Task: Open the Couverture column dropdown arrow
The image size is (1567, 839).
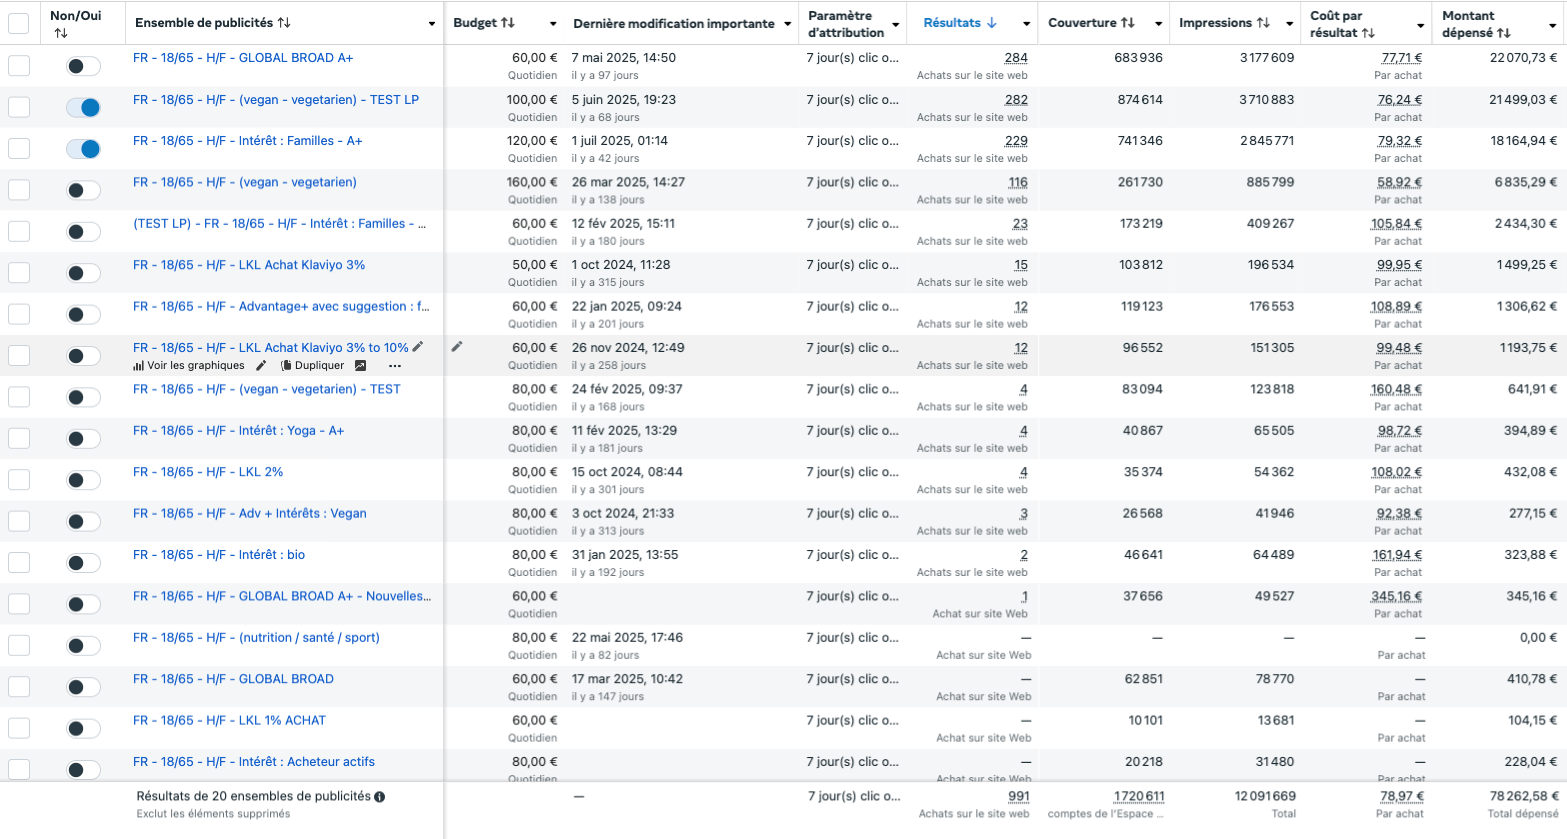Action: [1158, 24]
